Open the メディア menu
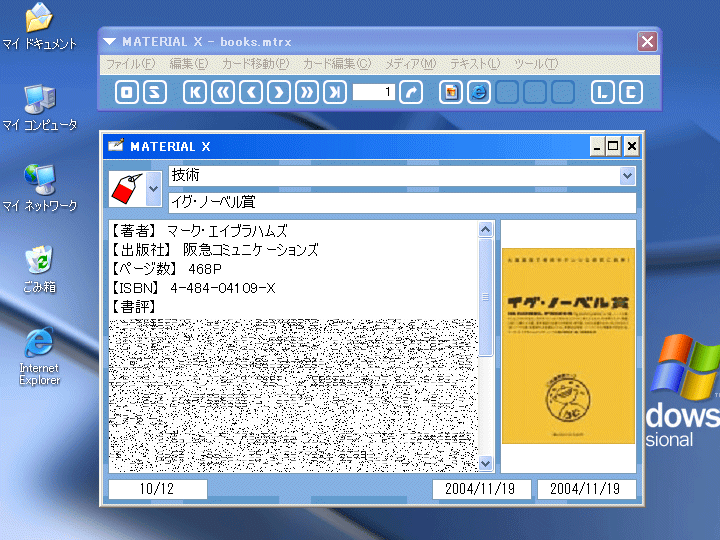Viewport: 720px width, 540px height. click(410, 64)
